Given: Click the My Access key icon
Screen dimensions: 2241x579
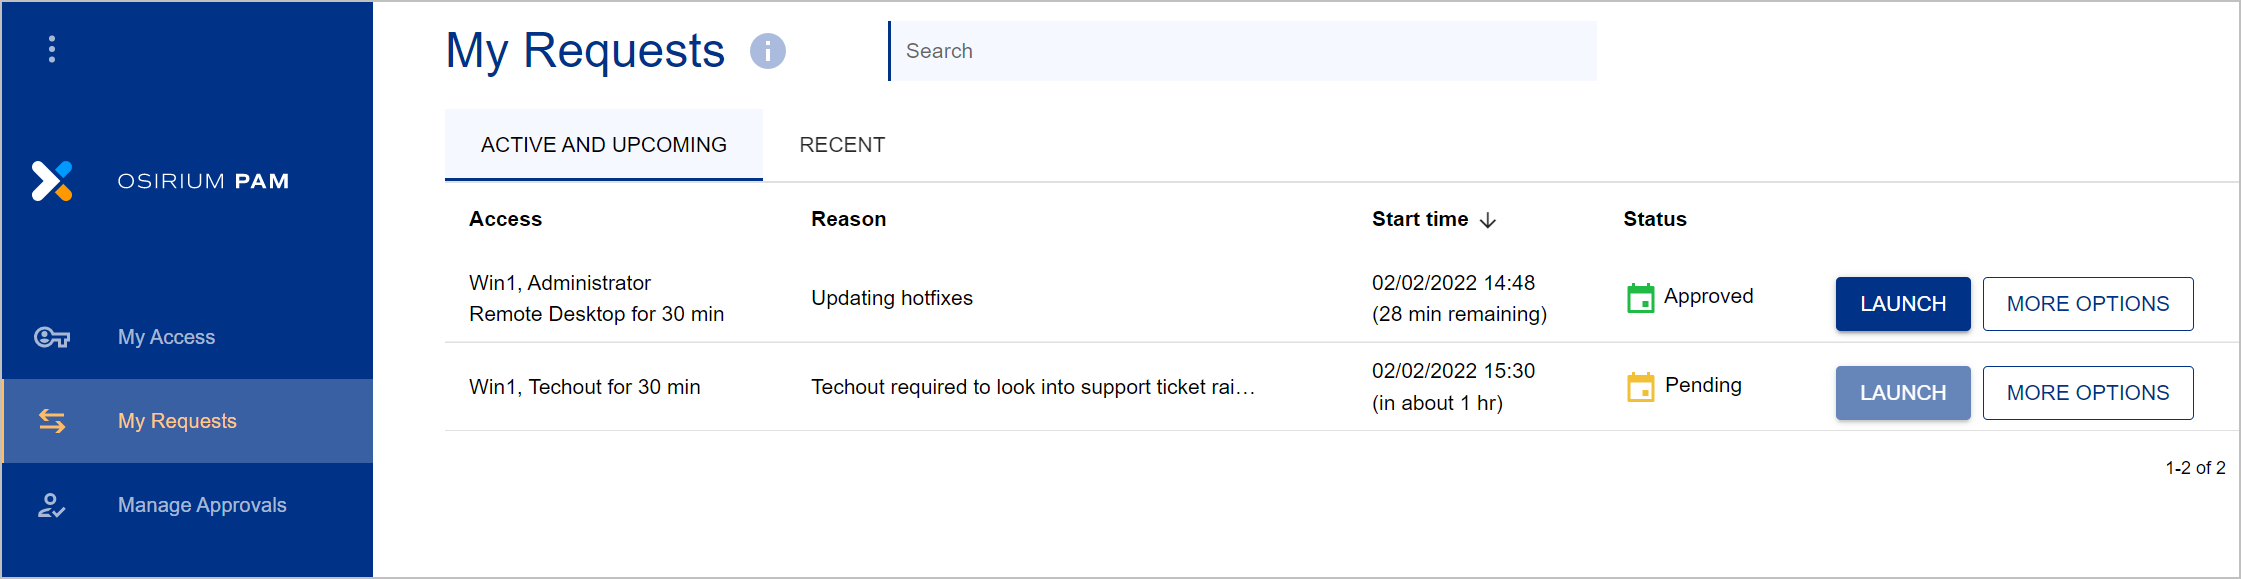Looking at the screenshot, I should [x=52, y=337].
